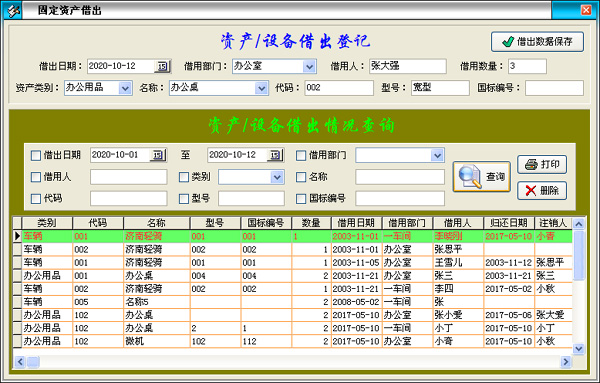Click the 查询 search button

(482, 176)
